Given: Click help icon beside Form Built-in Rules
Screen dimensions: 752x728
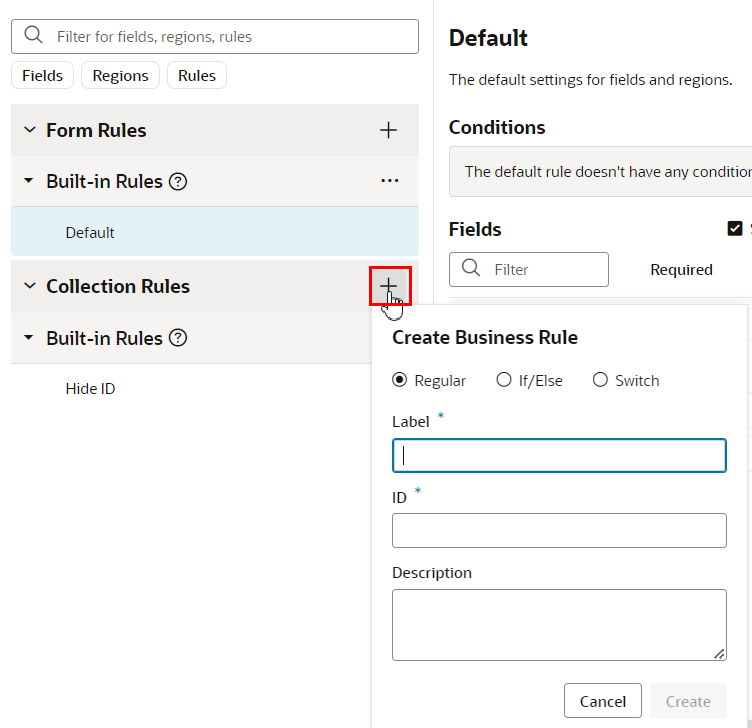Looking at the screenshot, I should (x=178, y=181).
